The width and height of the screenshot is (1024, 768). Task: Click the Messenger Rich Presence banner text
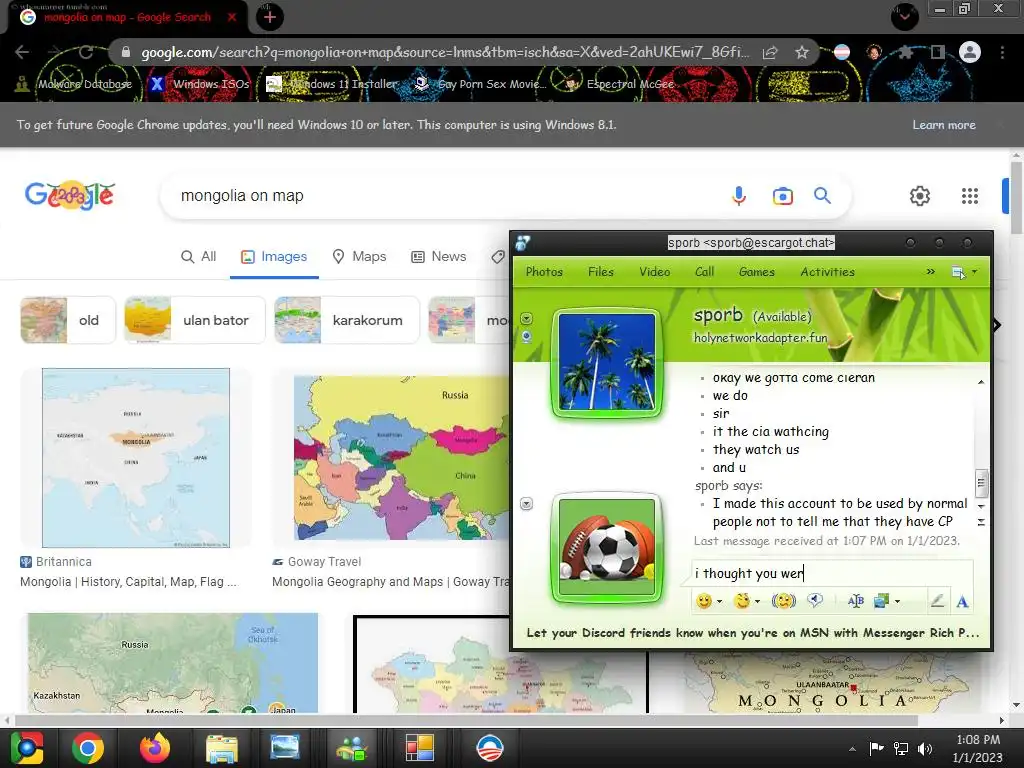pos(752,632)
